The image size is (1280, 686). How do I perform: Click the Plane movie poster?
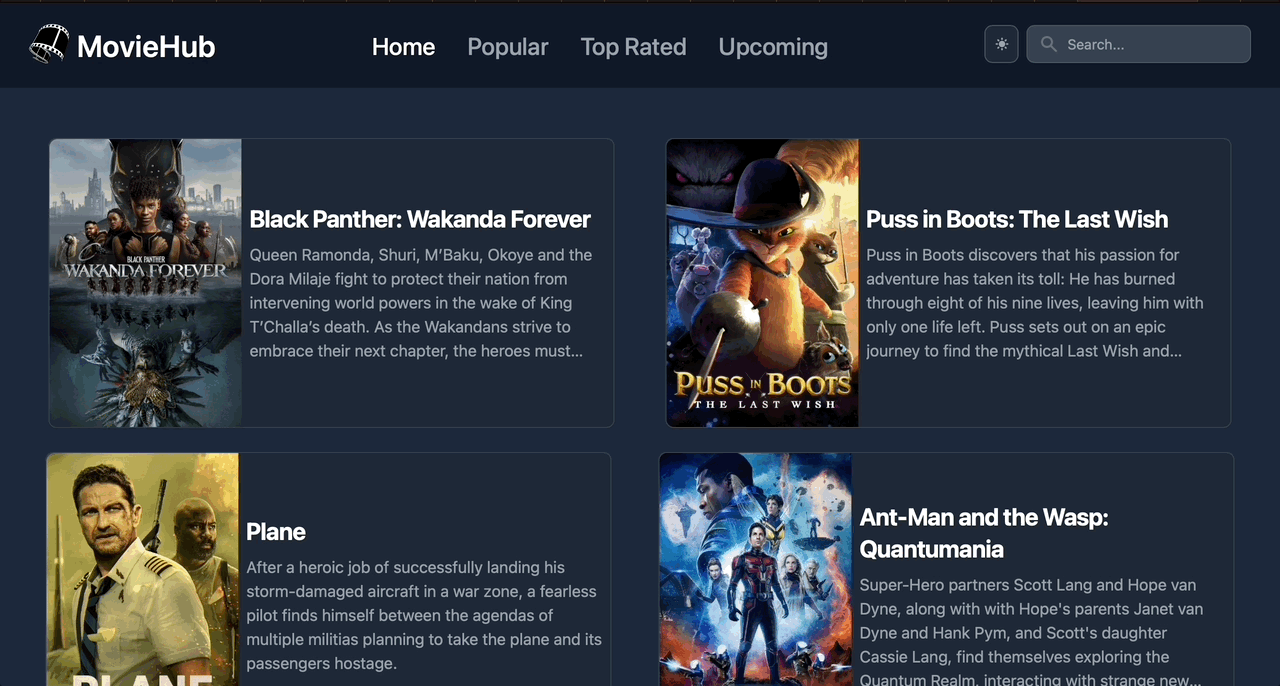[142, 570]
